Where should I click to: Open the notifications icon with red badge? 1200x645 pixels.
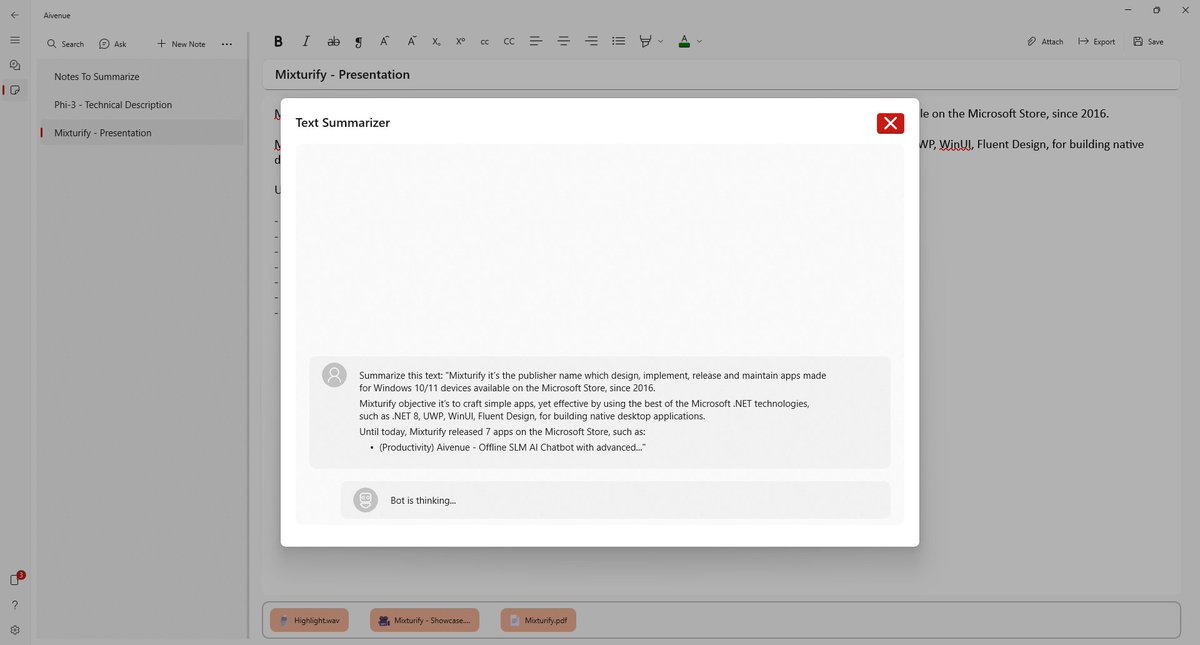tap(16, 579)
